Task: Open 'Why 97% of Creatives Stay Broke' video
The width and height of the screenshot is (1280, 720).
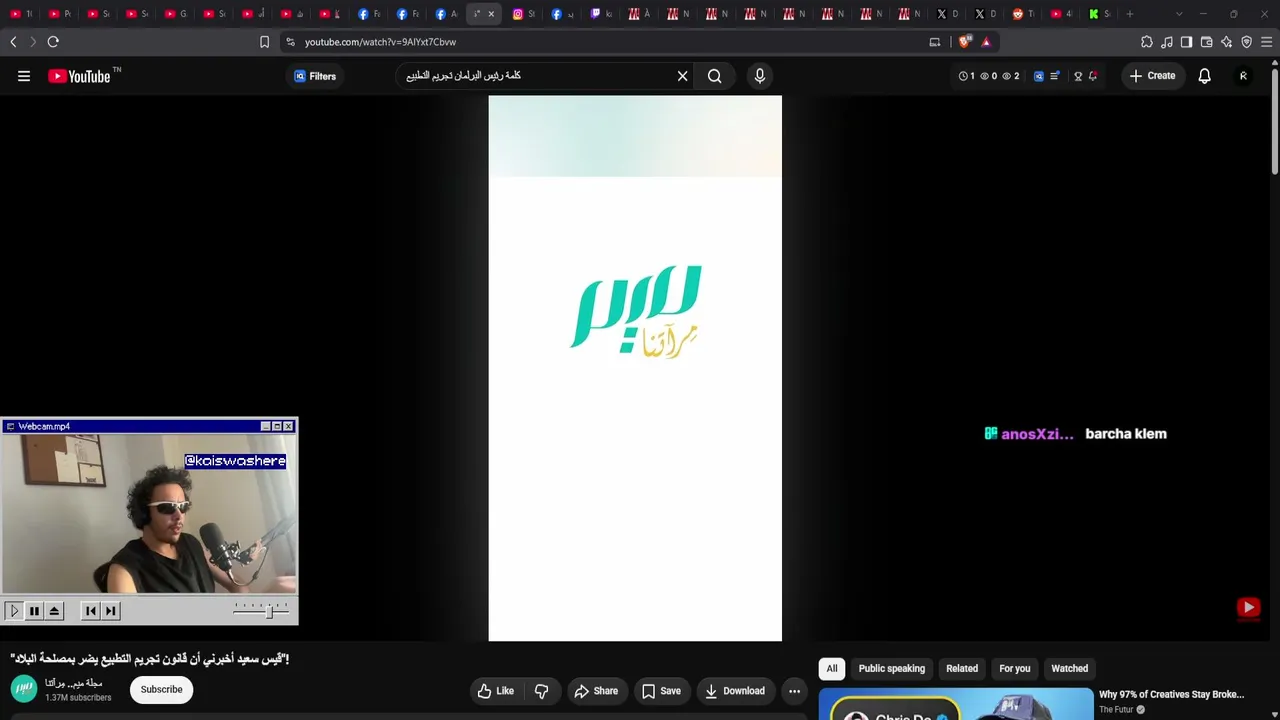Action: (1172, 694)
